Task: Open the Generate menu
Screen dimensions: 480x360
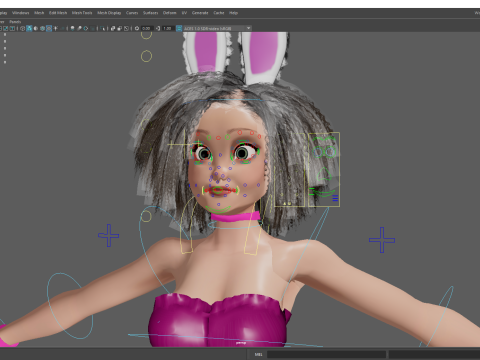Action: [x=200, y=13]
